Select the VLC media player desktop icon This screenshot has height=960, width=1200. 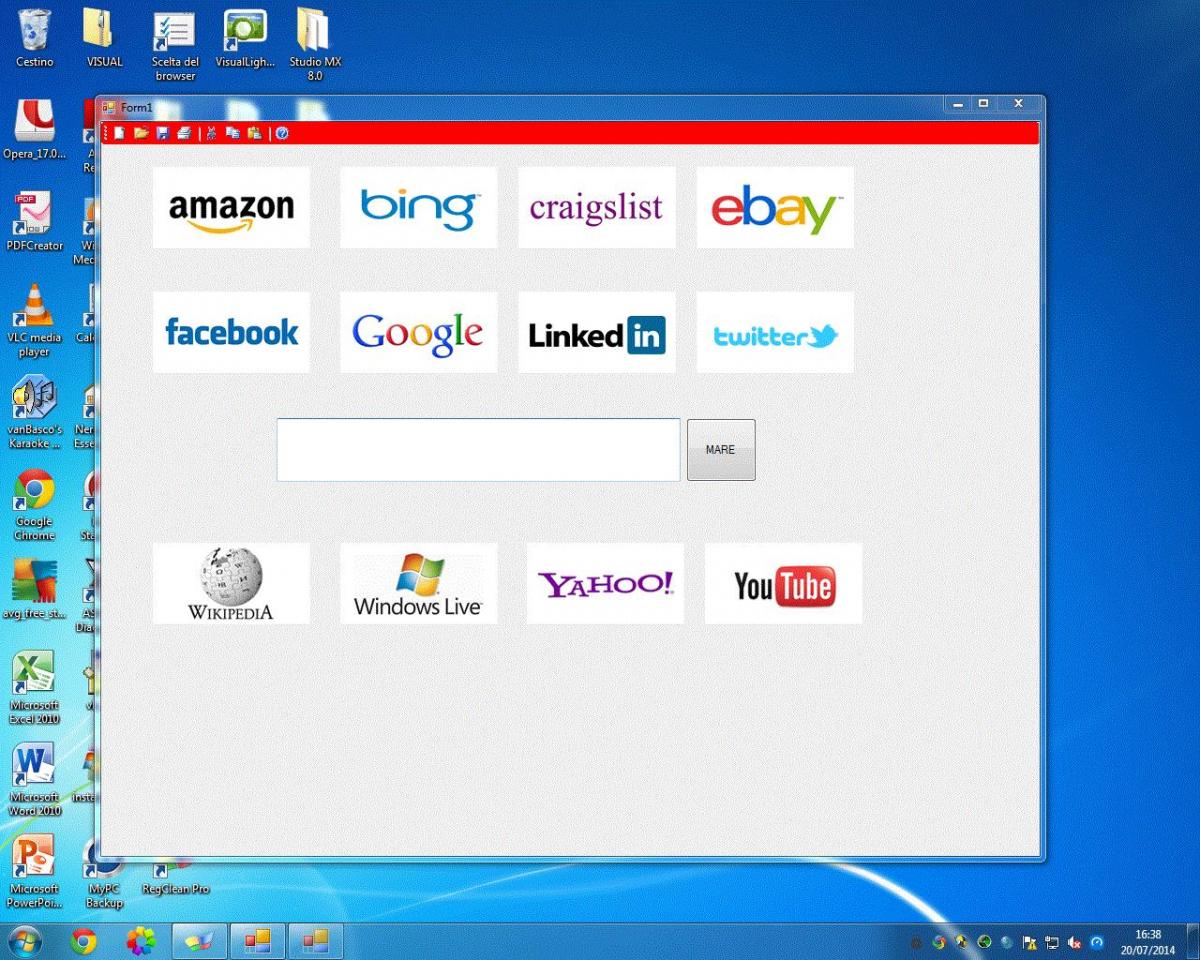34,320
